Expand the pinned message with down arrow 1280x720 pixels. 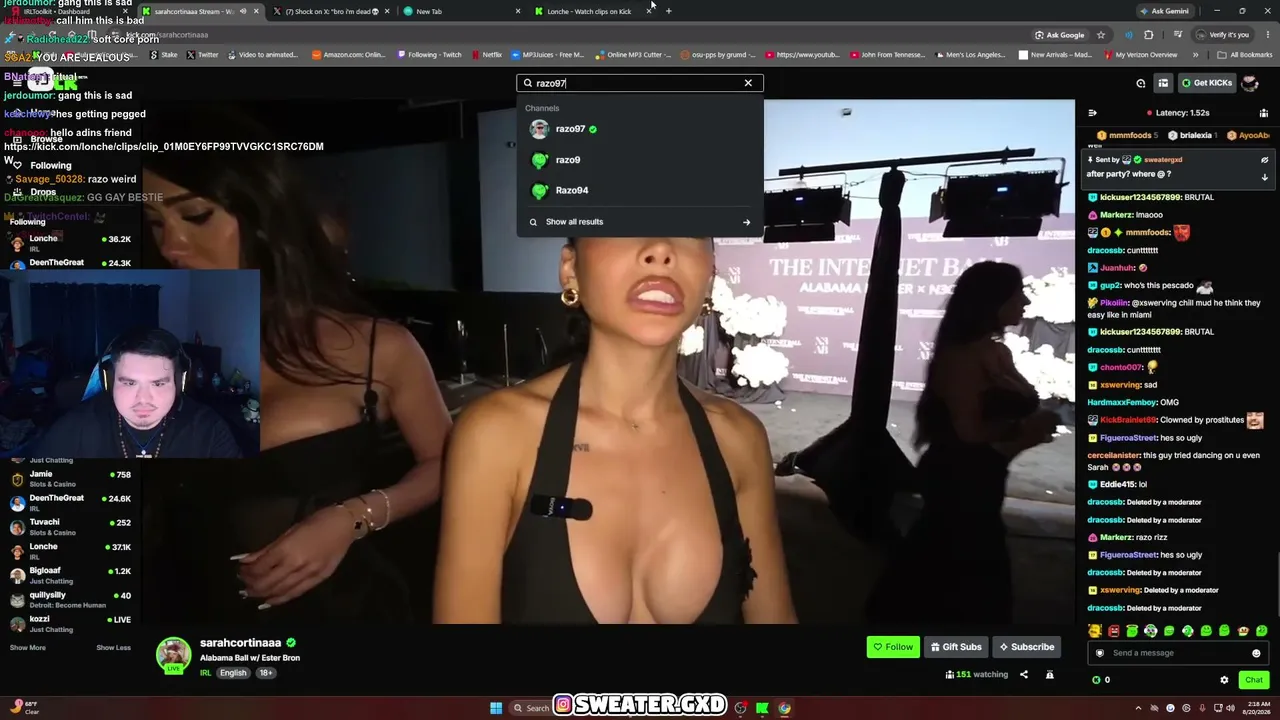point(1264,177)
